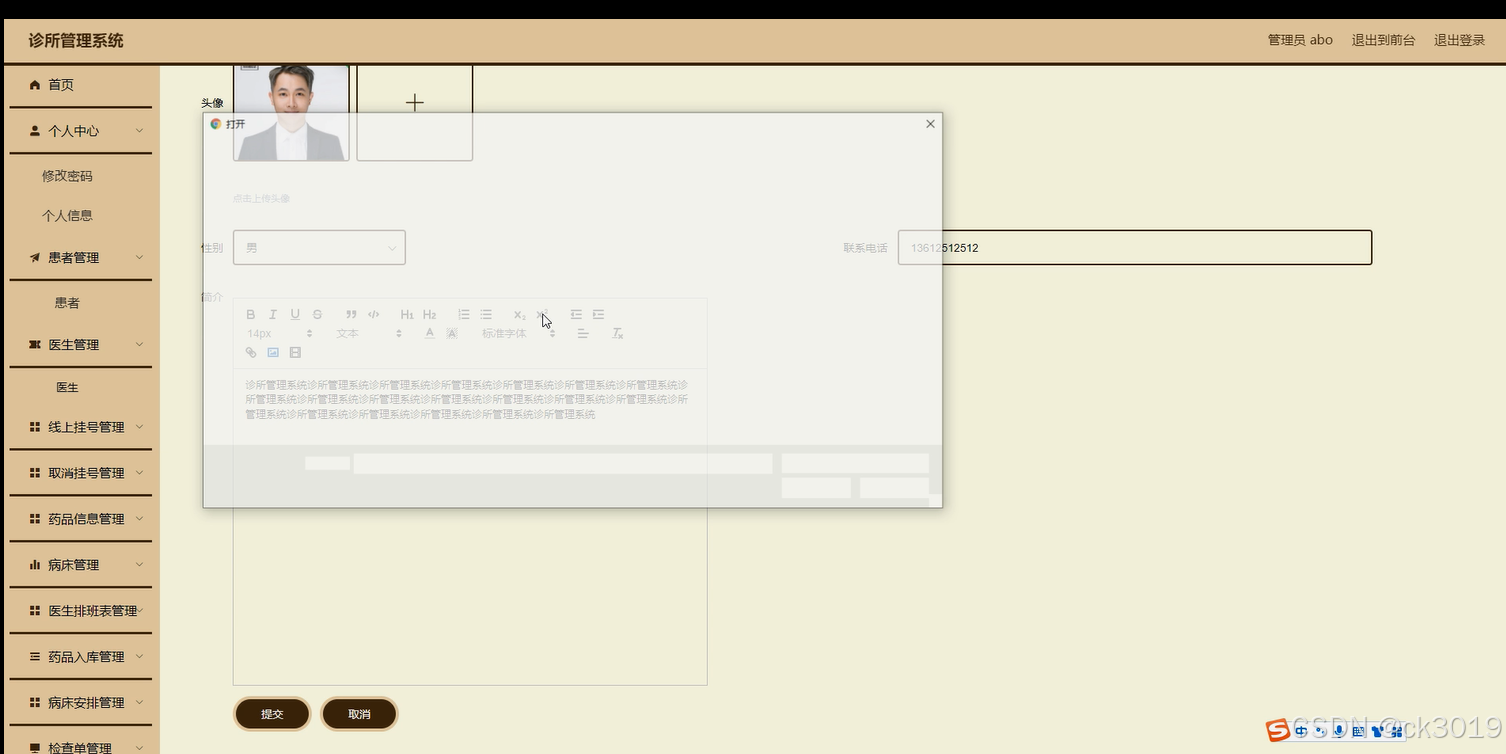Expand the 药品信息管理 chevron
1506x754 pixels.
pyautogui.click(x=139, y=519)
